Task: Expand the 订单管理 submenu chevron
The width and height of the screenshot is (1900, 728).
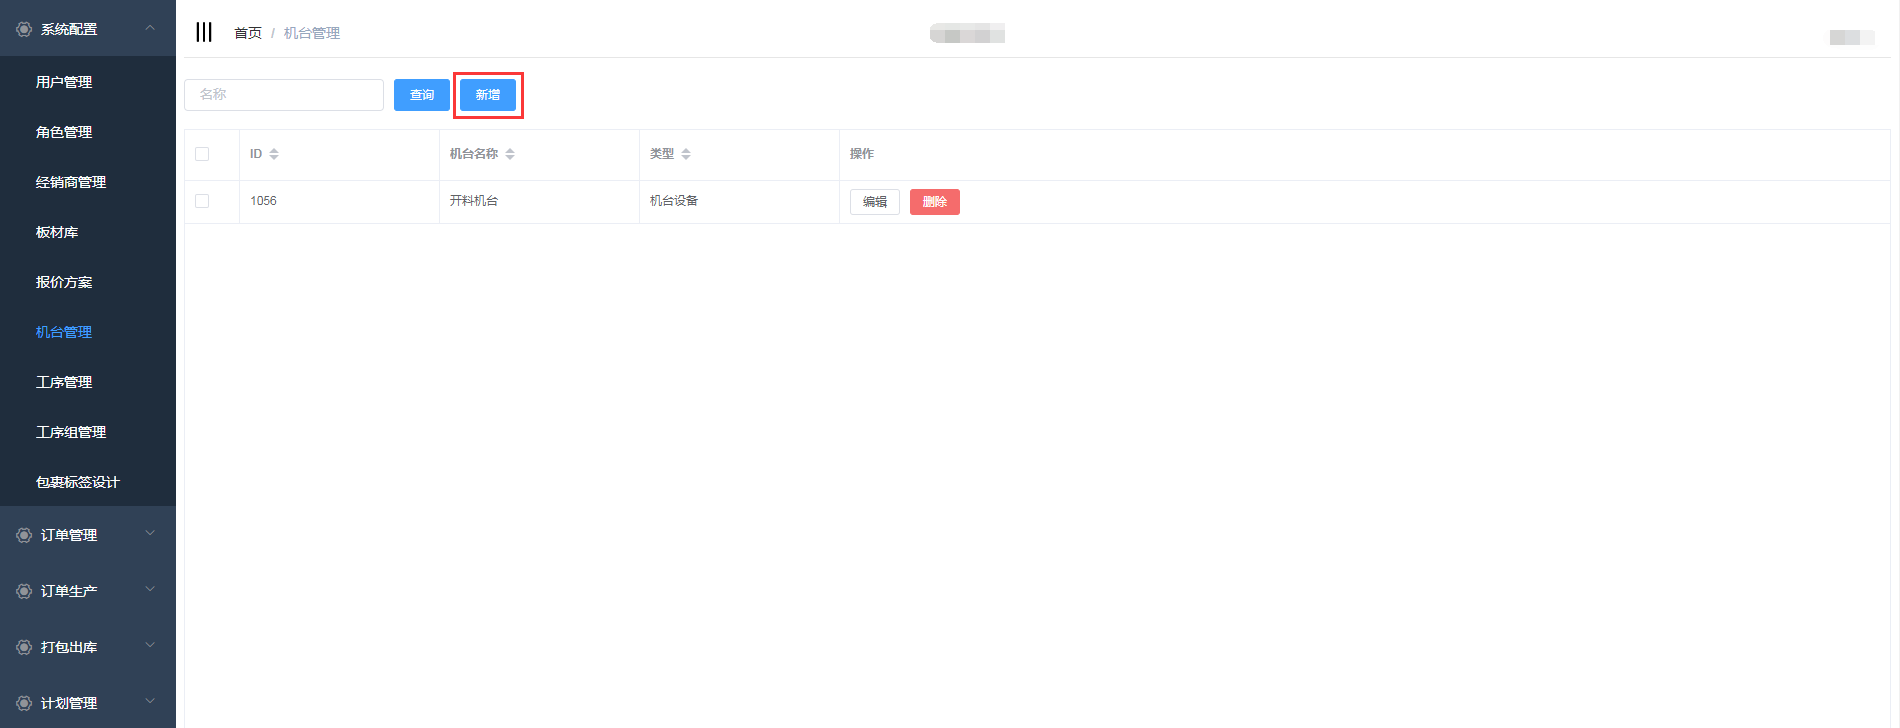Action: tap(150, 534)
